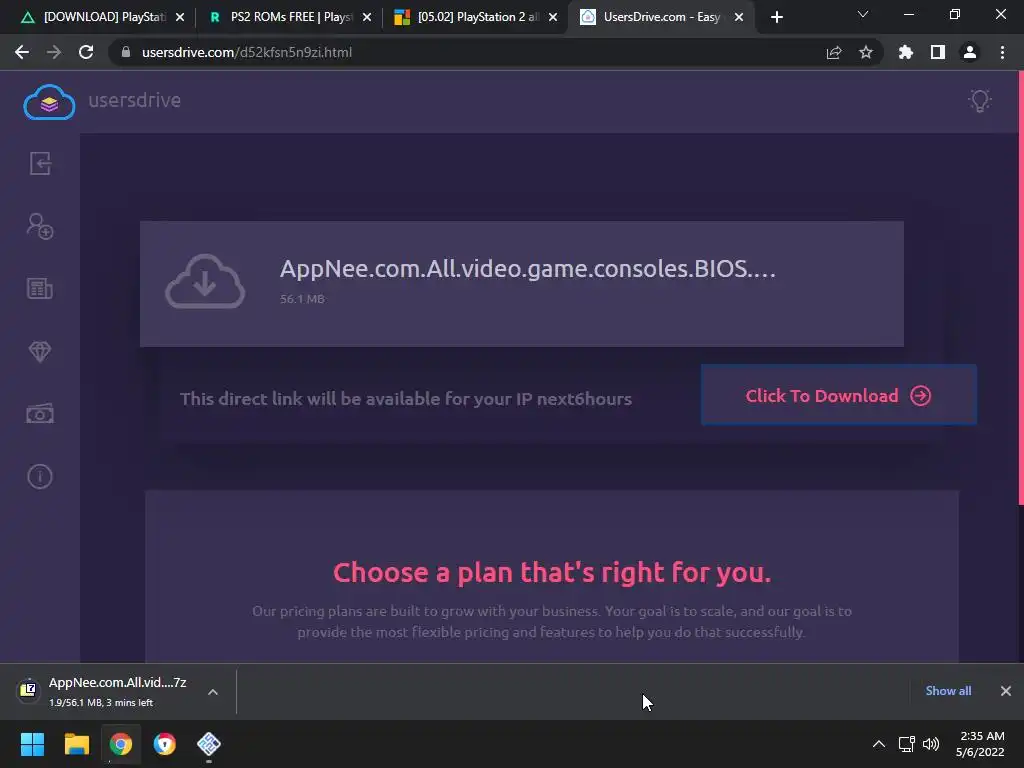
Task: Open the diamond premium sidebar icon
Action: pos(40,351)
